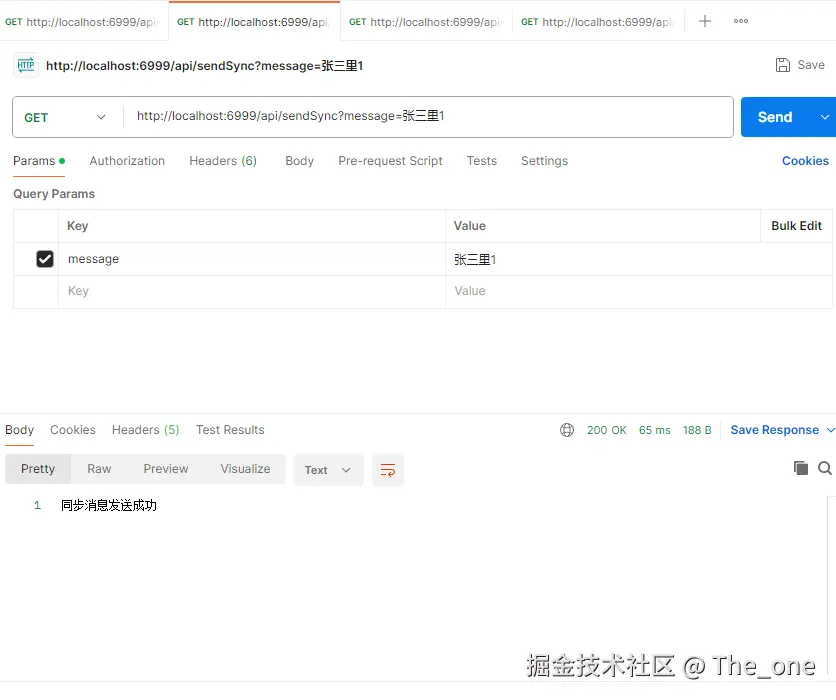Screen dimensions: 836x700
Task: Click Save Response text
Action: [x=774, y=430]
